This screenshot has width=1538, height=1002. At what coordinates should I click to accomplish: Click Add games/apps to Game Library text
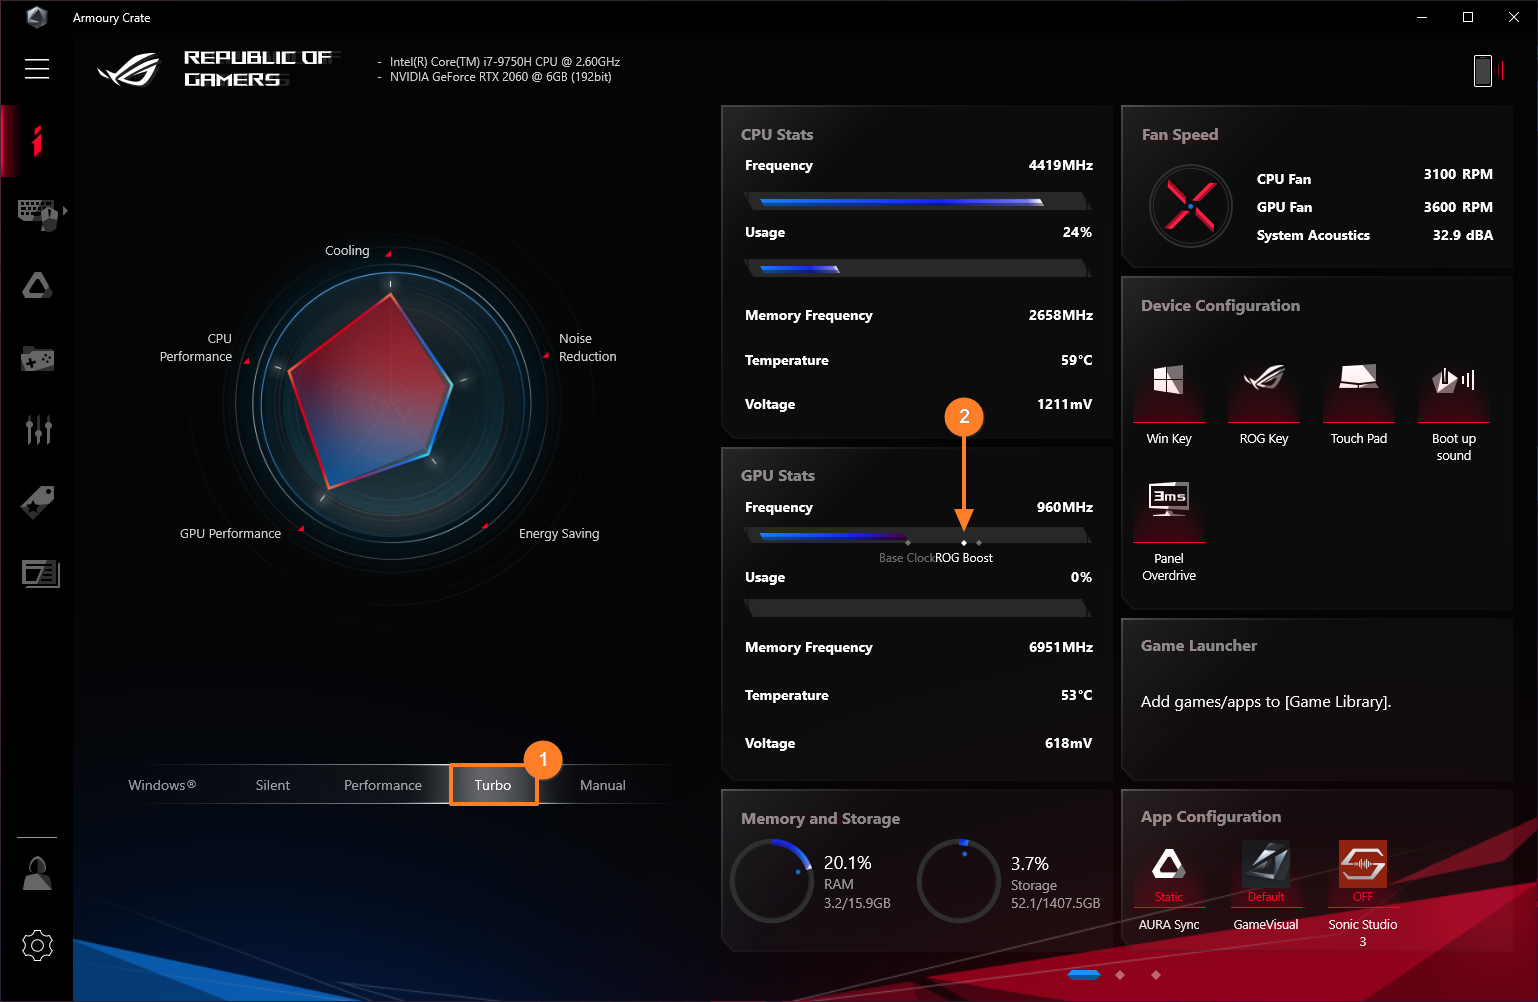1266,701
